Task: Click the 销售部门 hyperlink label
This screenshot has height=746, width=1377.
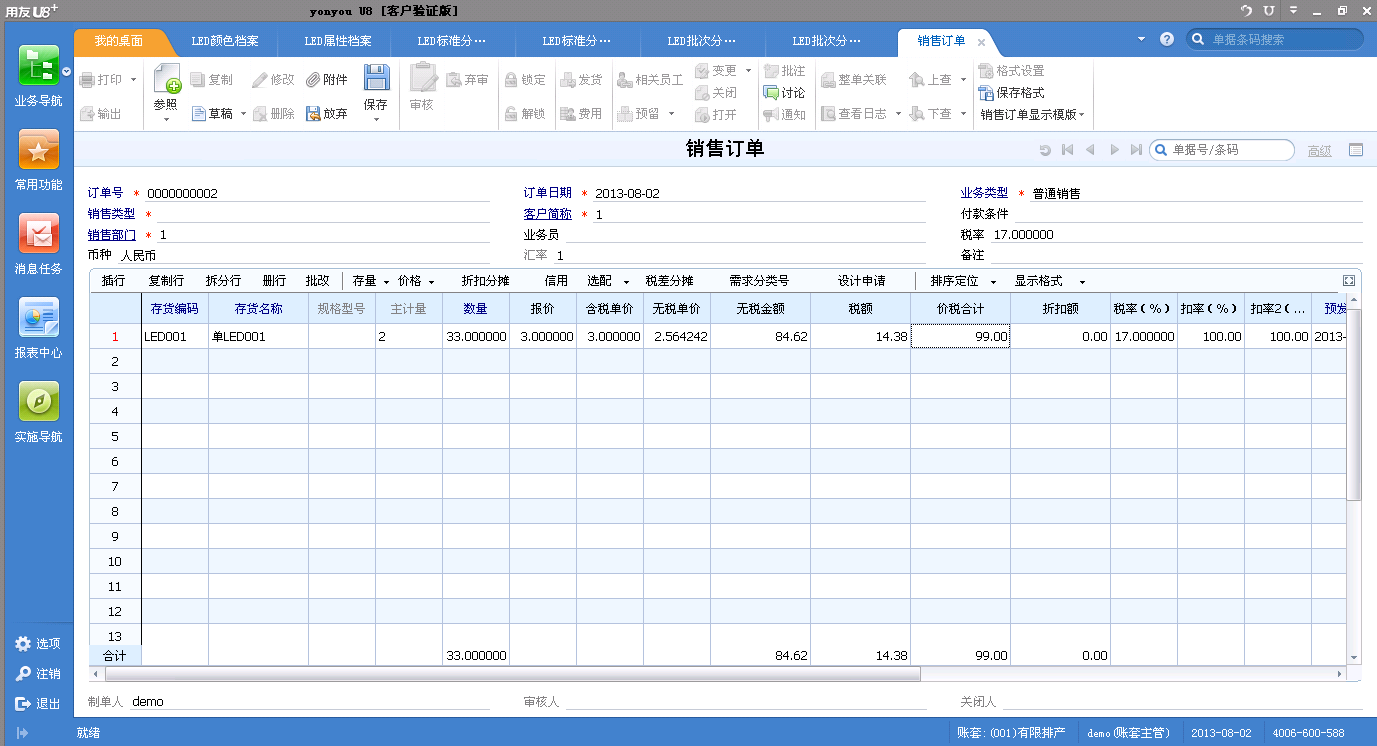Action: (x=110, y=234)
